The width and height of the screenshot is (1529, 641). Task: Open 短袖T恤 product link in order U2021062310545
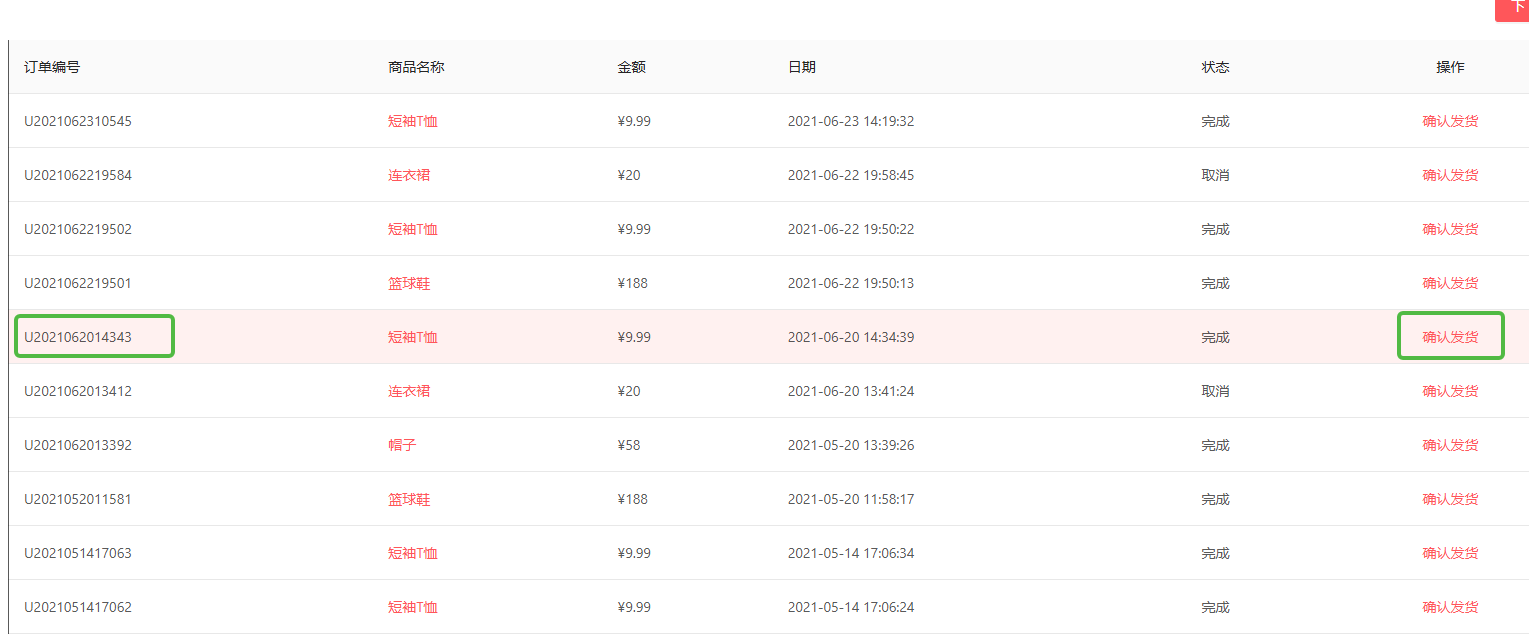413,121
